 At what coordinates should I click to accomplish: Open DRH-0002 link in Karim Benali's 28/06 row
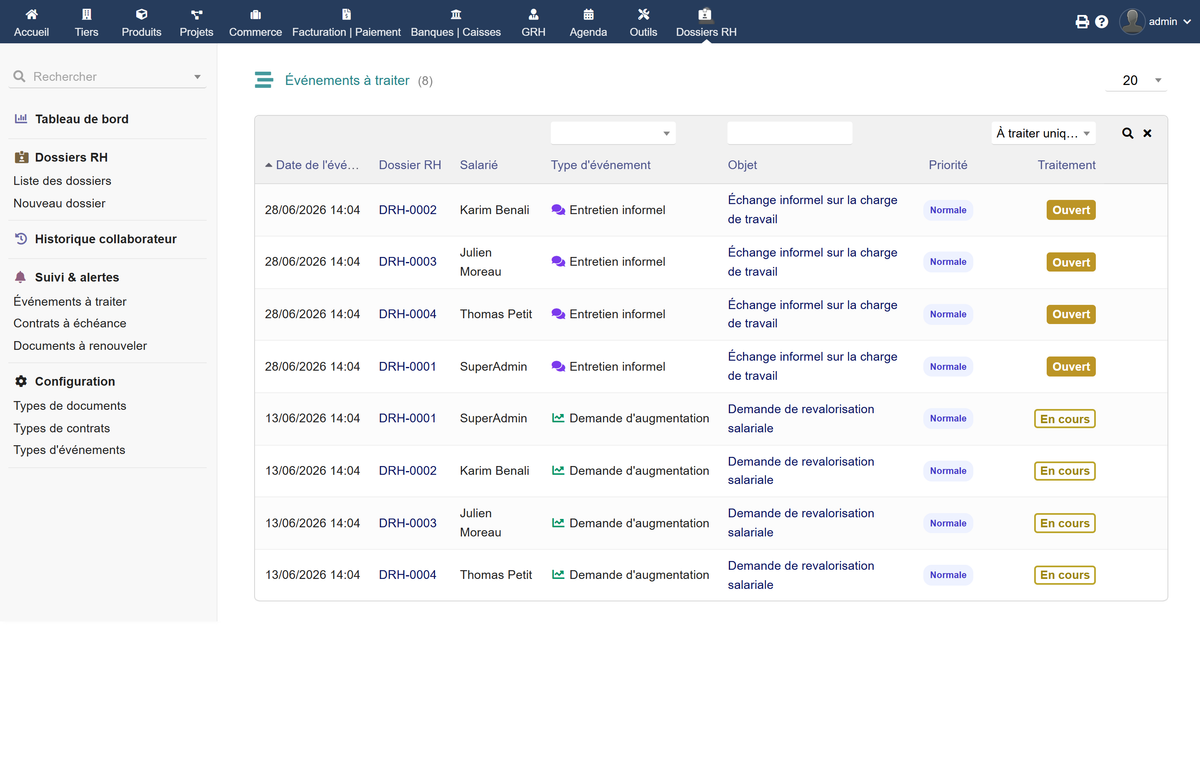tap(408, 210)
